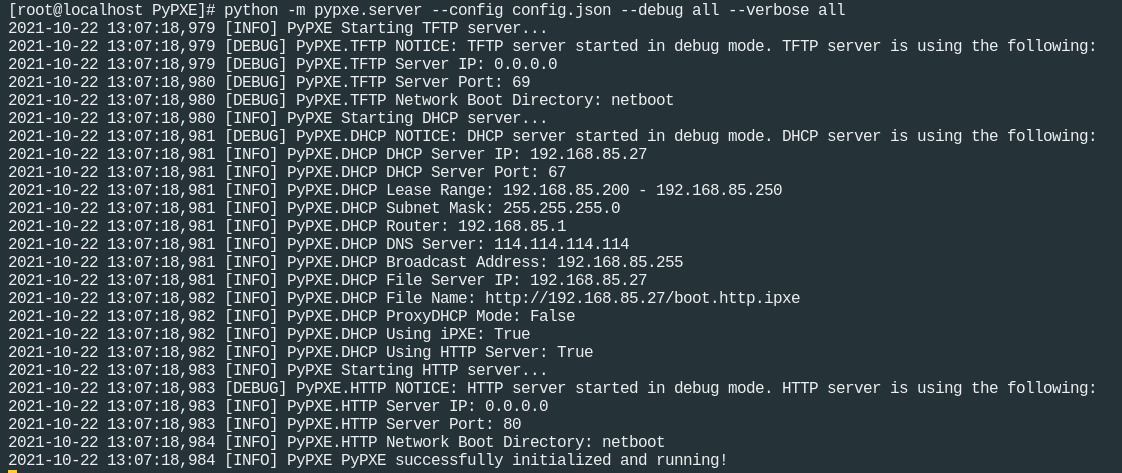Click the Starting HTTP server log line
Image resolution: width=1122 pixels, height=473 pixels.
278,371
